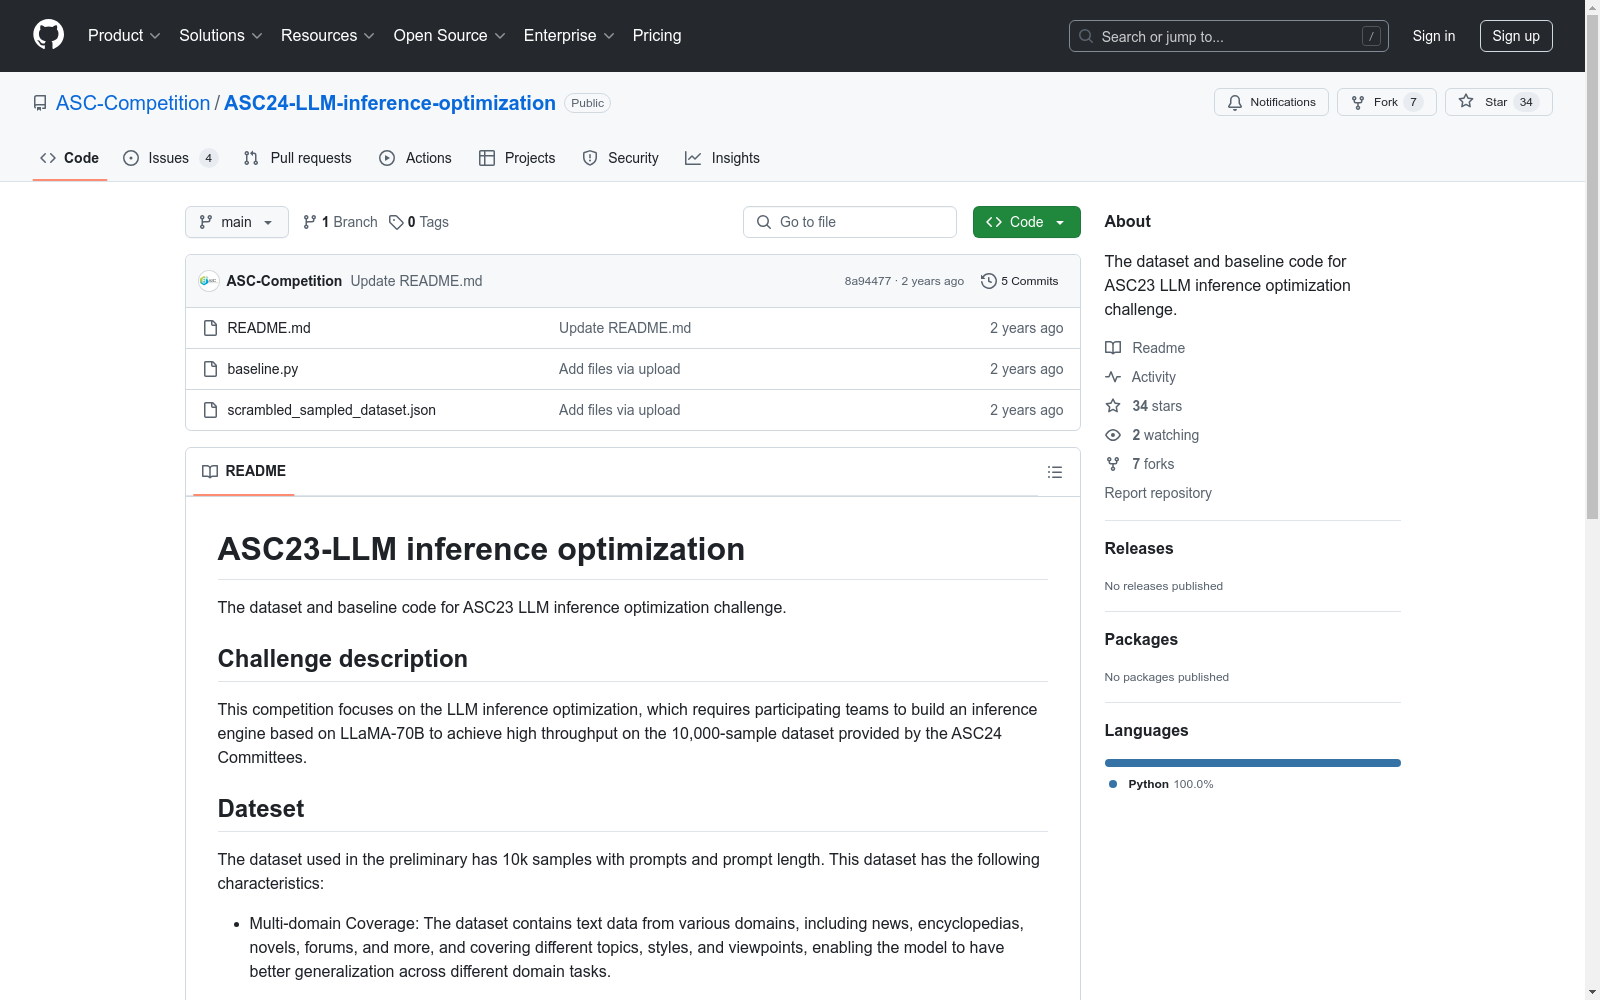
Task: Click the fork icon on Fork button
Action: click(1358, 102)
